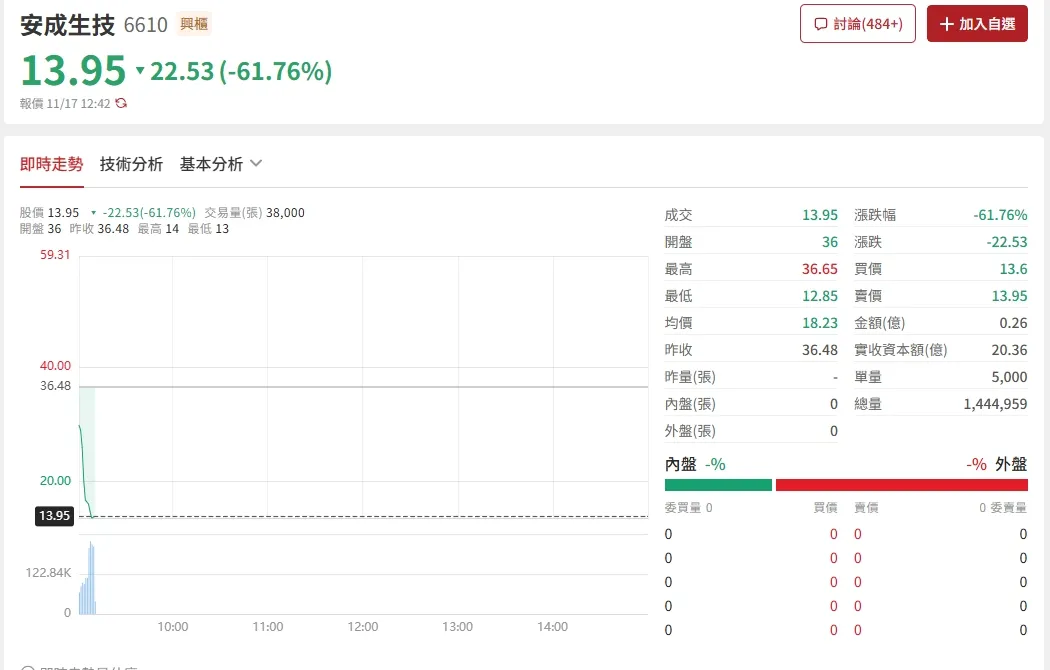
Task: Switch to the 即時走勢 tab
Action: (x=52, y=164)
